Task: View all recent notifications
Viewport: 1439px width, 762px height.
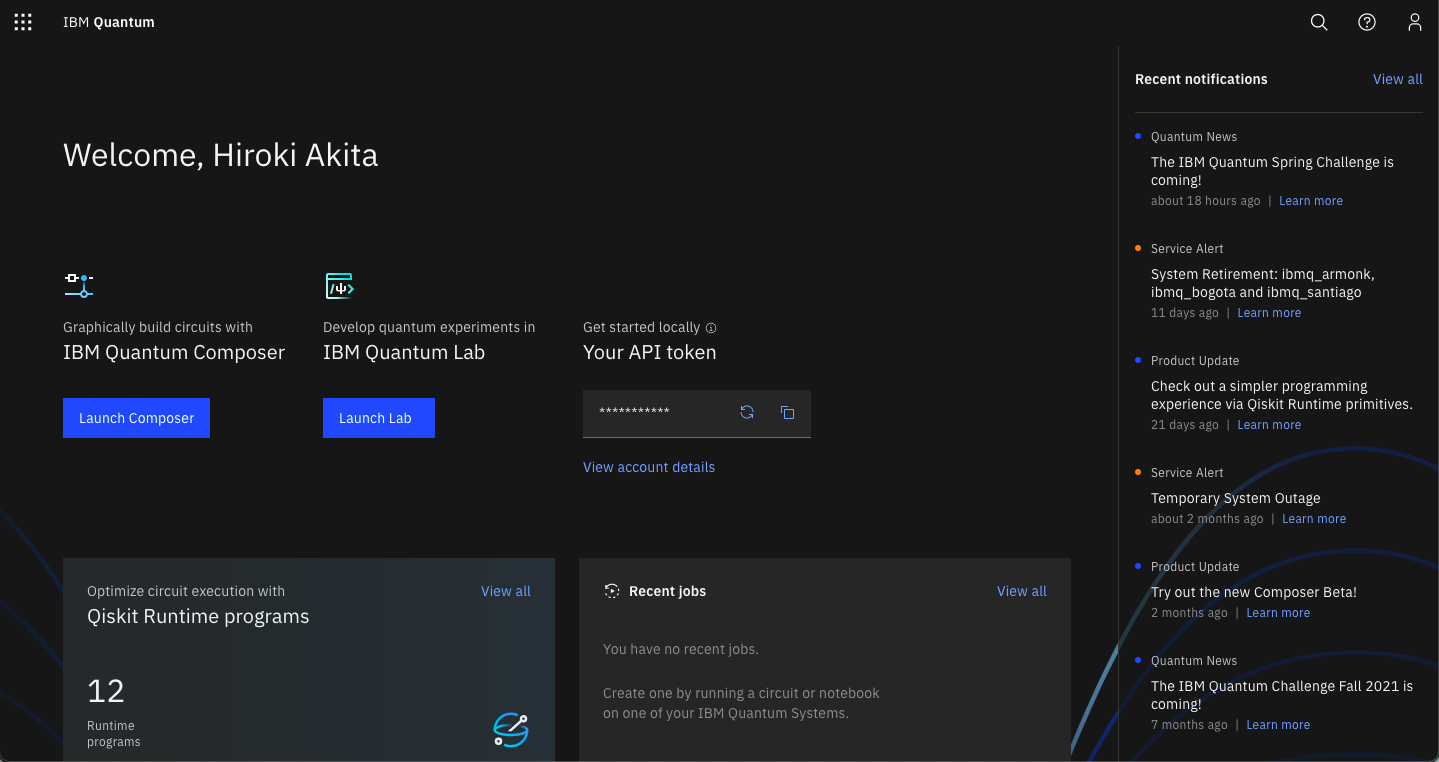Action: 1397,79
